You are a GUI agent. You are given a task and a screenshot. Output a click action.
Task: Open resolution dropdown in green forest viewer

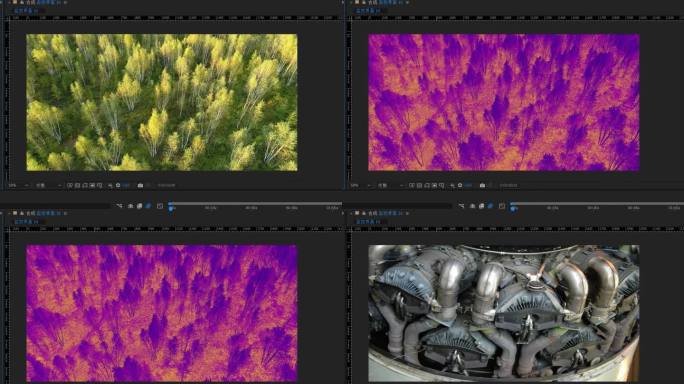click(48, 185)
